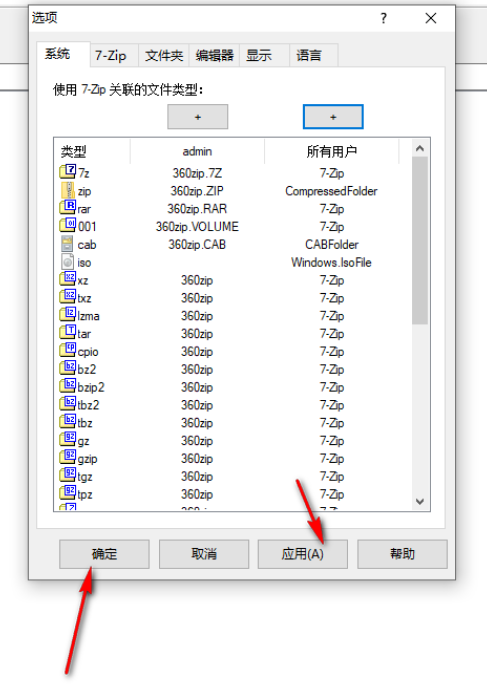Click the tar file type icon
This screenshot has height=686, width=487.
coord(67,333)
